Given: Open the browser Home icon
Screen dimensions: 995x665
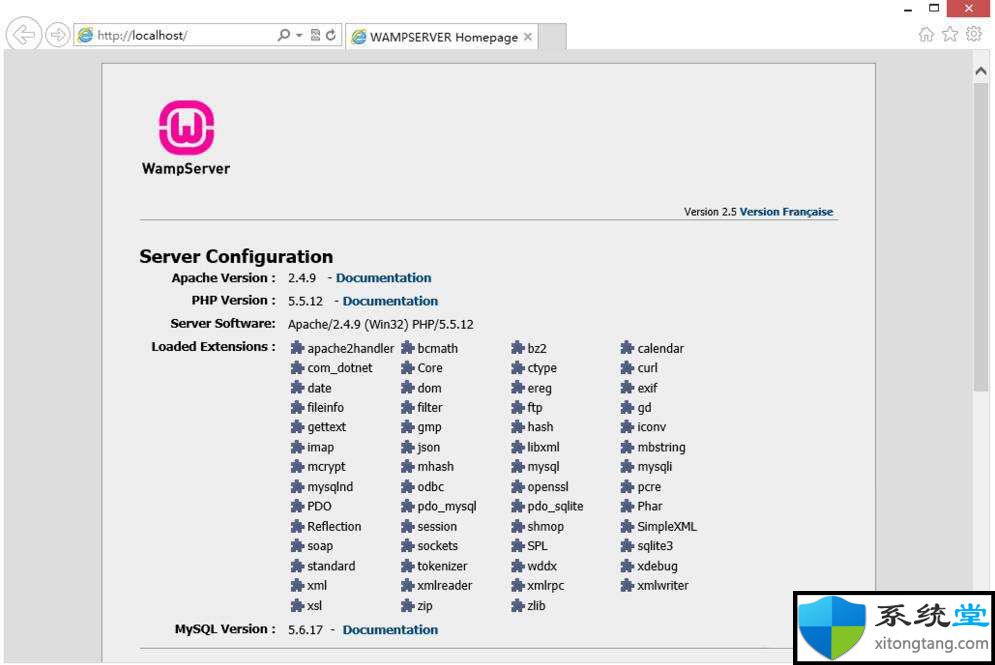Looking at the screenshot, I should (926, 34).
